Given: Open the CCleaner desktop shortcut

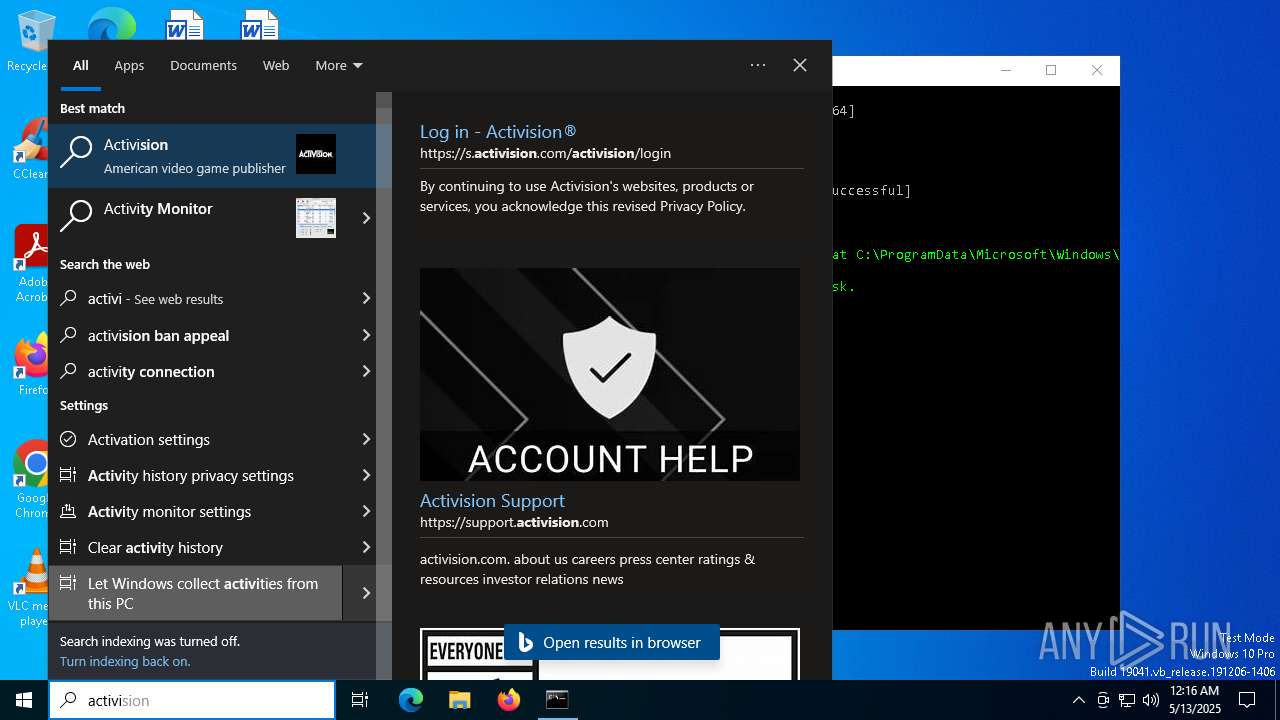Looking at the screenshot, I should (30, 149).
